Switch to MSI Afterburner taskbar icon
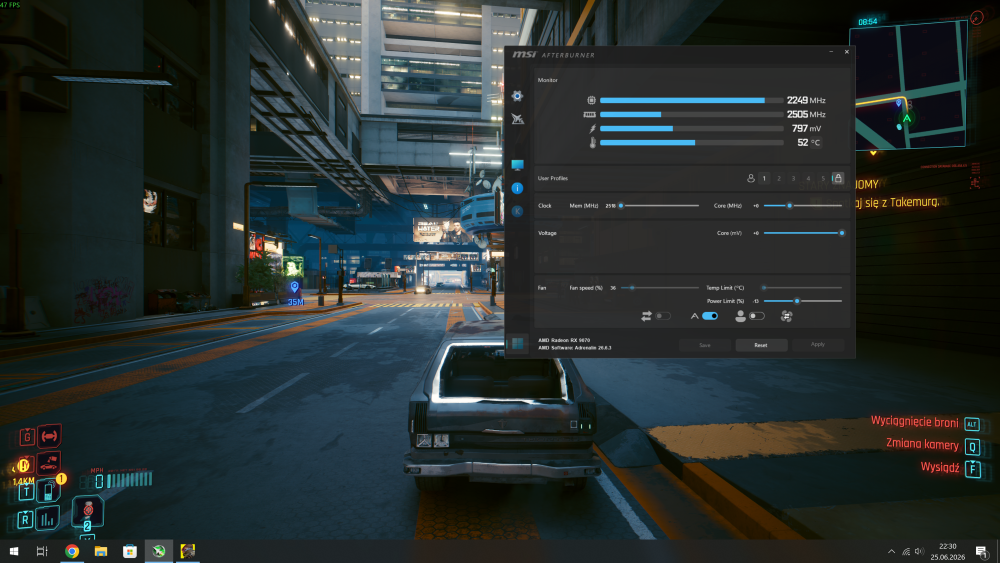The height and width of the screenshot is (563, 1000). pyautogui.click(x=159, y=552)
